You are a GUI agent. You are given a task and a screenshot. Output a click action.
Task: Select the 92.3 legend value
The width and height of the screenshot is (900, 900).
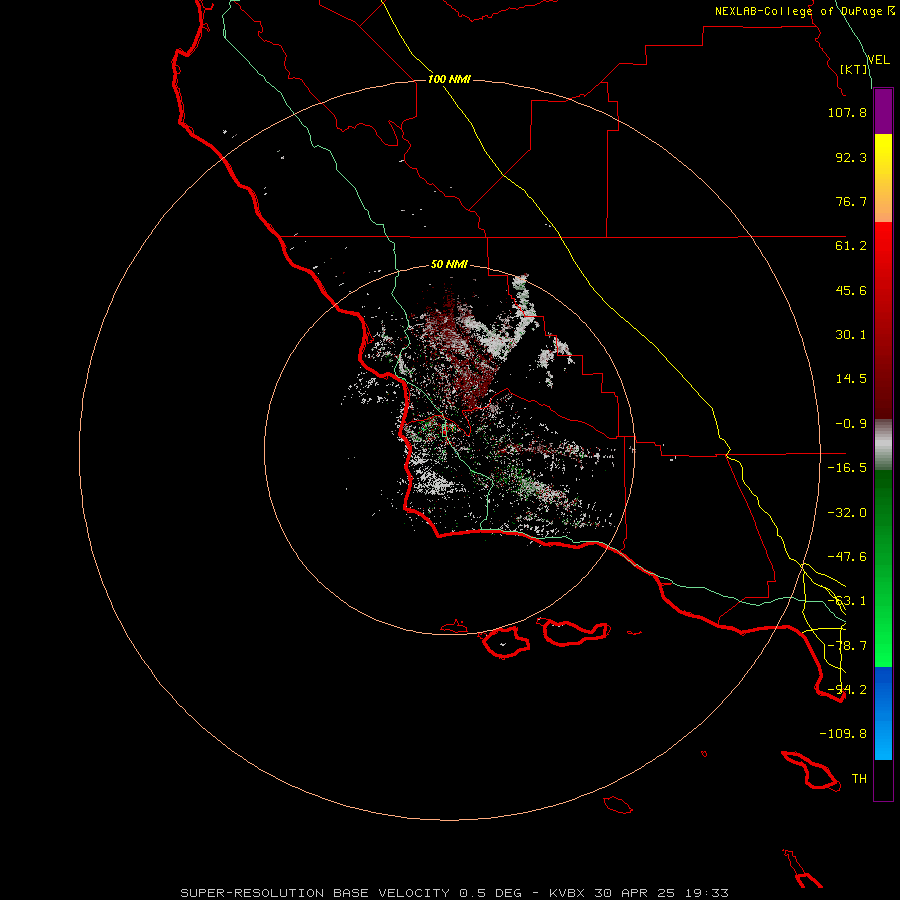click(x=851, y=157)
